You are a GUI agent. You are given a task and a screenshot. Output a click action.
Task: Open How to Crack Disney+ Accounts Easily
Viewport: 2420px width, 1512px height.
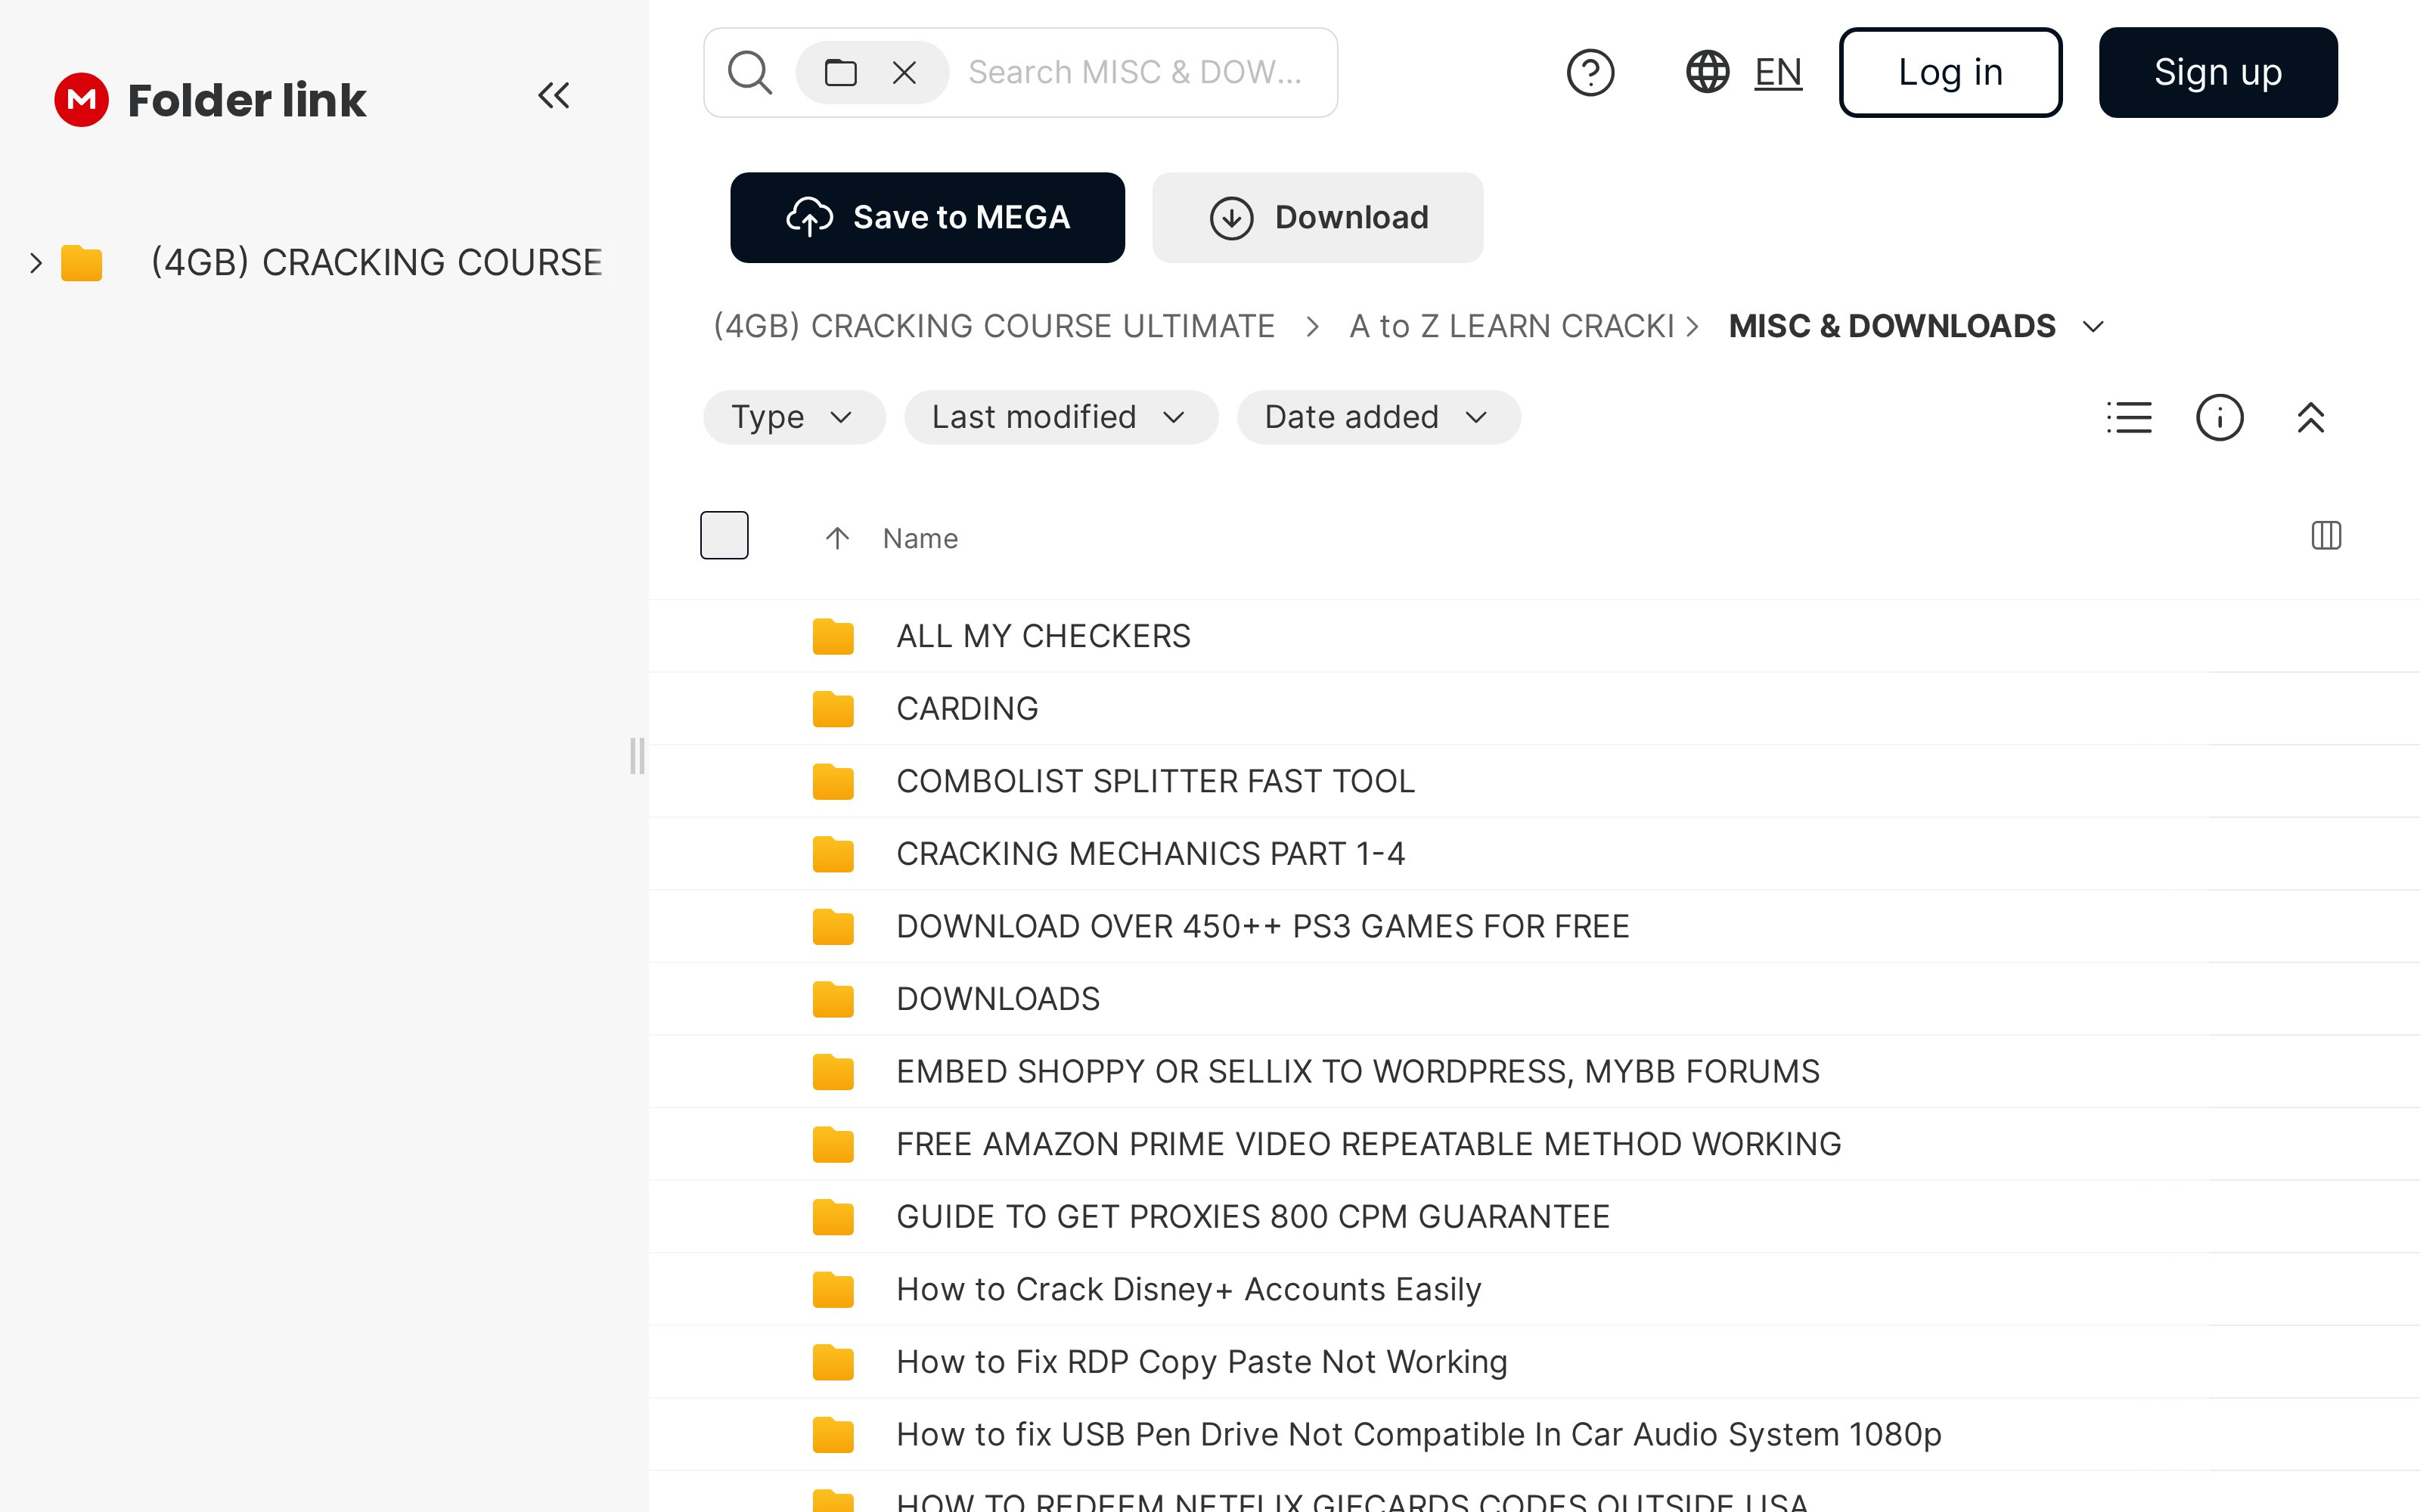1188,1290
